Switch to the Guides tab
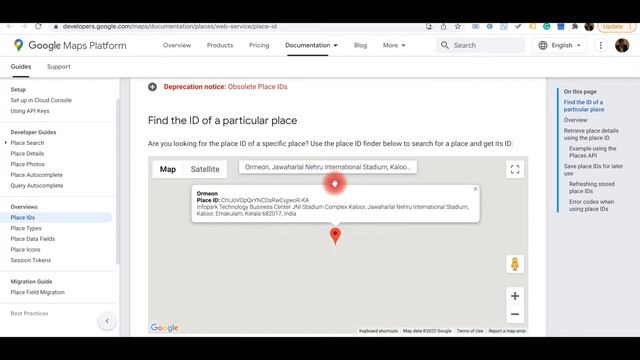The height and width of the screenshot is (360, 640). (x=21, y=67)
